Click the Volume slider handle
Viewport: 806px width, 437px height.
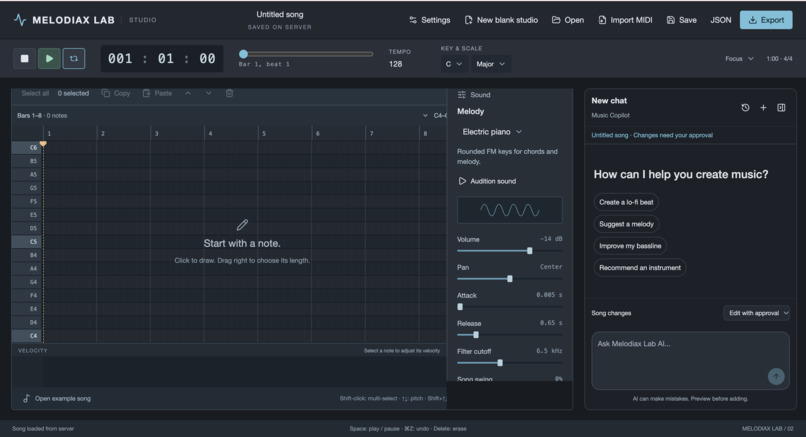pyautogui.click(x=529, y=251)
